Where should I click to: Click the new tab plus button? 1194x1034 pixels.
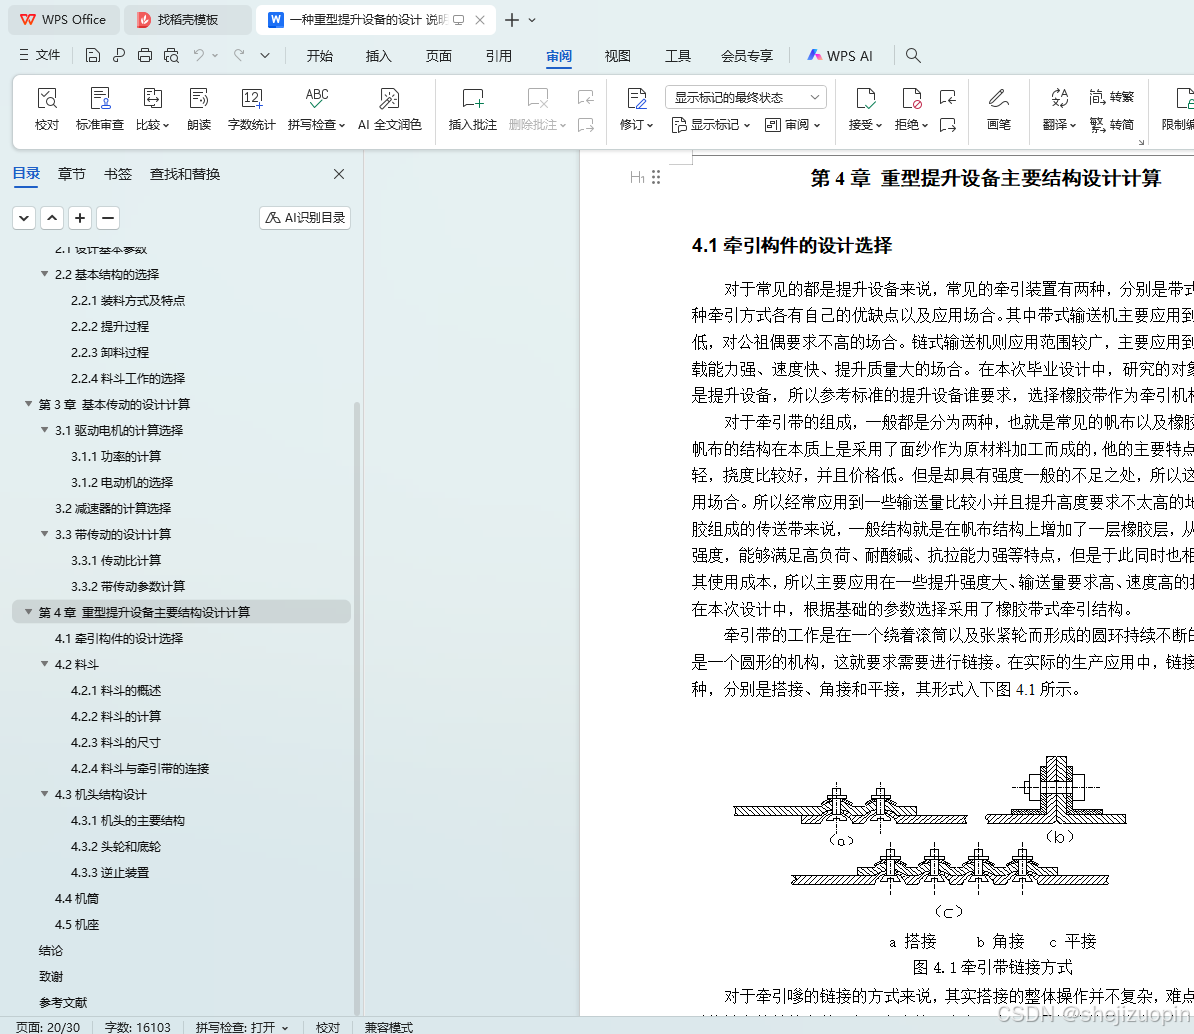[x=512, y=20]
